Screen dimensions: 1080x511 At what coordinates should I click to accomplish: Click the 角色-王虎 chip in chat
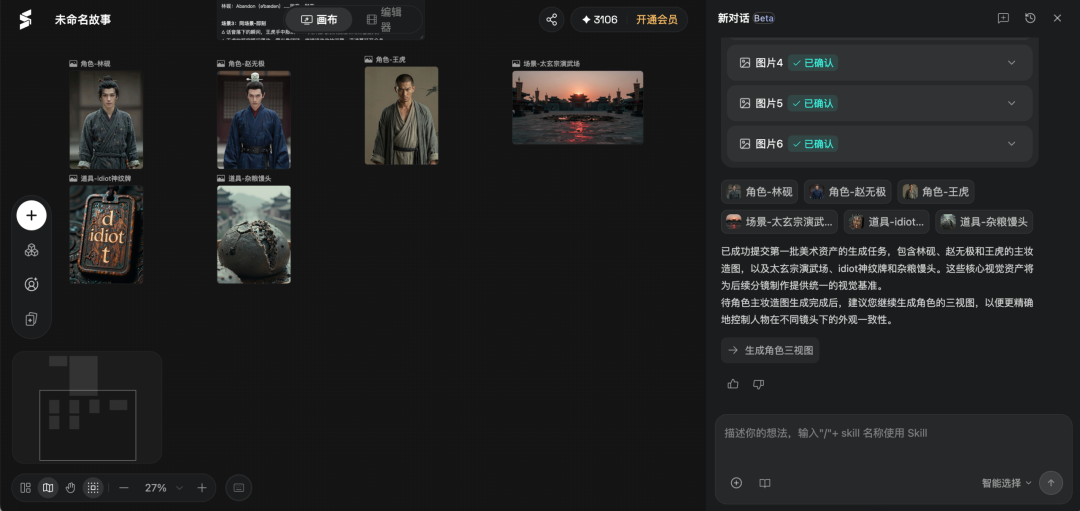coord(936,192)
